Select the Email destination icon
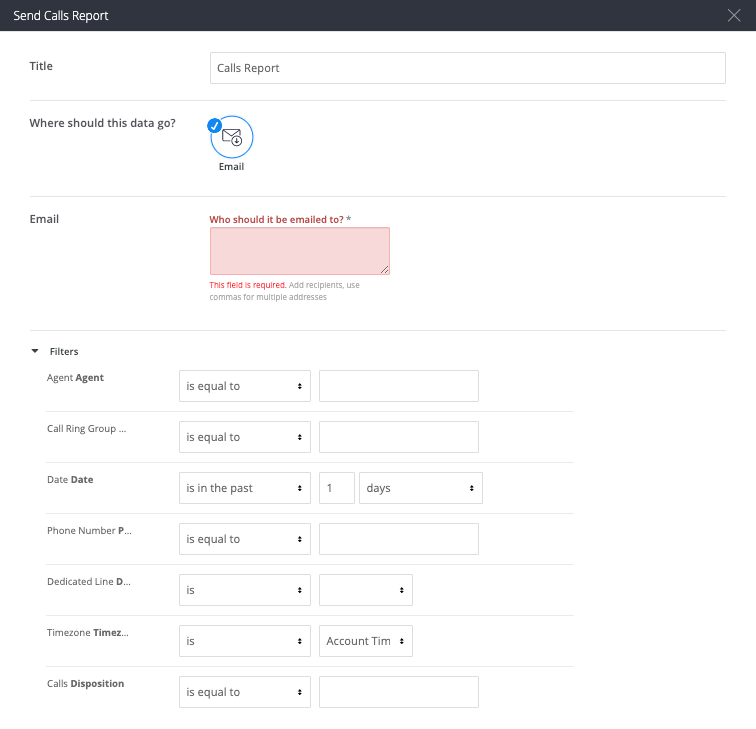Viewport: 756px width, 729px height. (232, 137)
